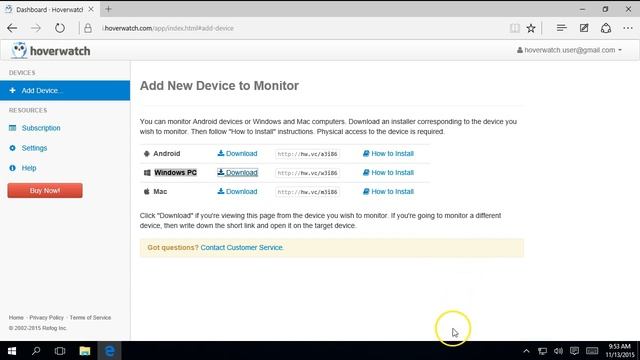Screen dimensions: 640x360
Task: Open a new browser tab
Action: [108, 9]
